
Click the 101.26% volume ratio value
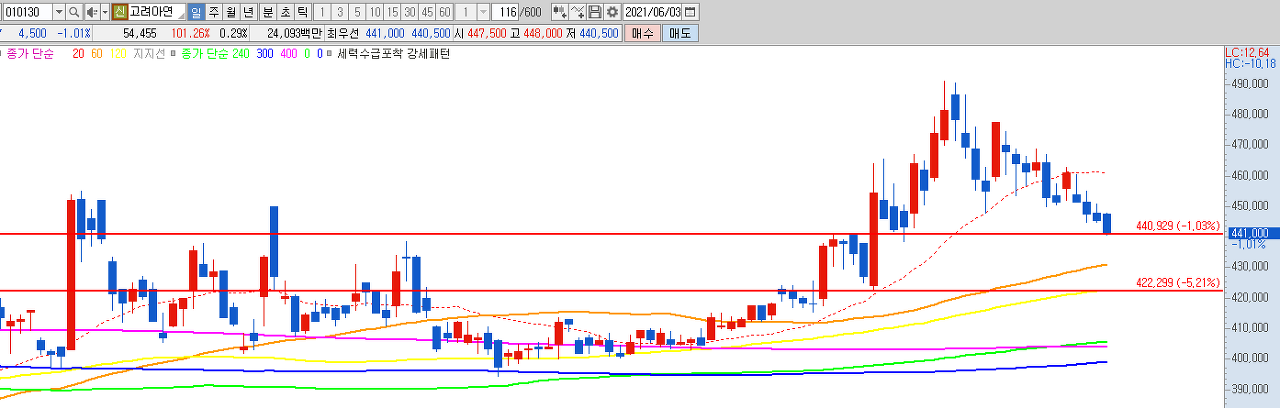(191, 33)
